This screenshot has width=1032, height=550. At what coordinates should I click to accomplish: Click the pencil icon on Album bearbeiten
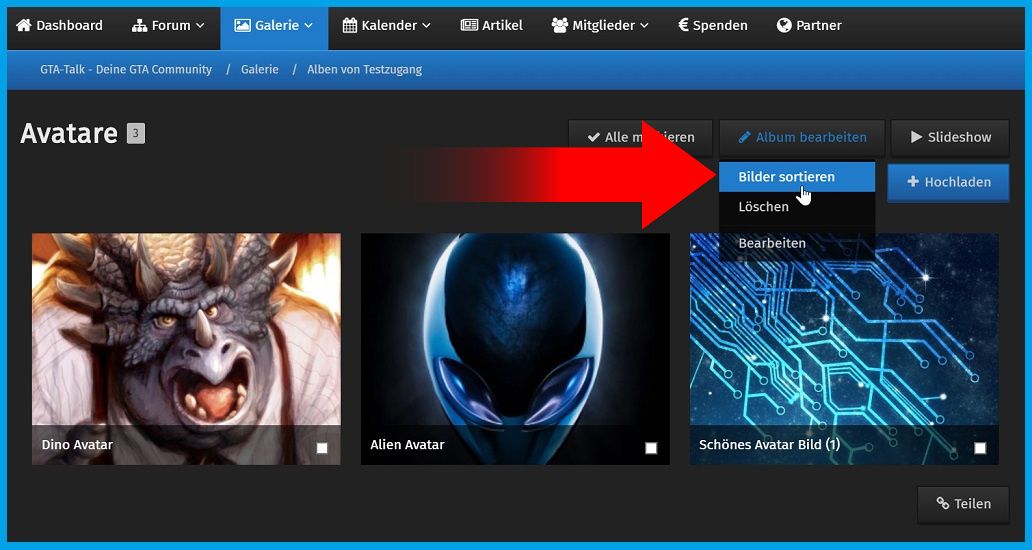click(x=744, y=137)
